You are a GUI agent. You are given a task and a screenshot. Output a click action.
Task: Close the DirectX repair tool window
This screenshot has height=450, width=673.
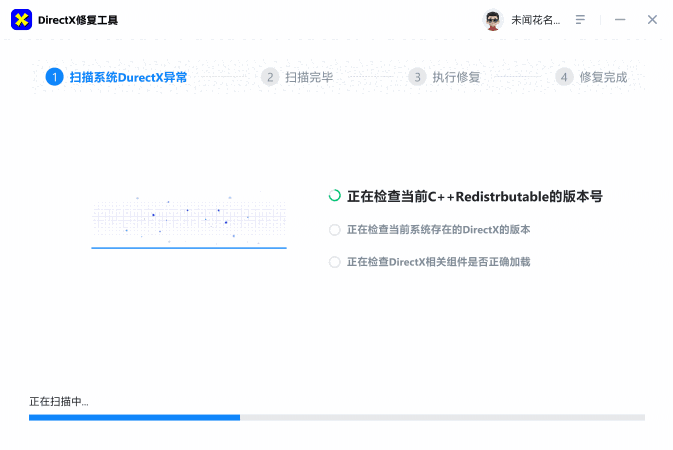click(652, 20)
